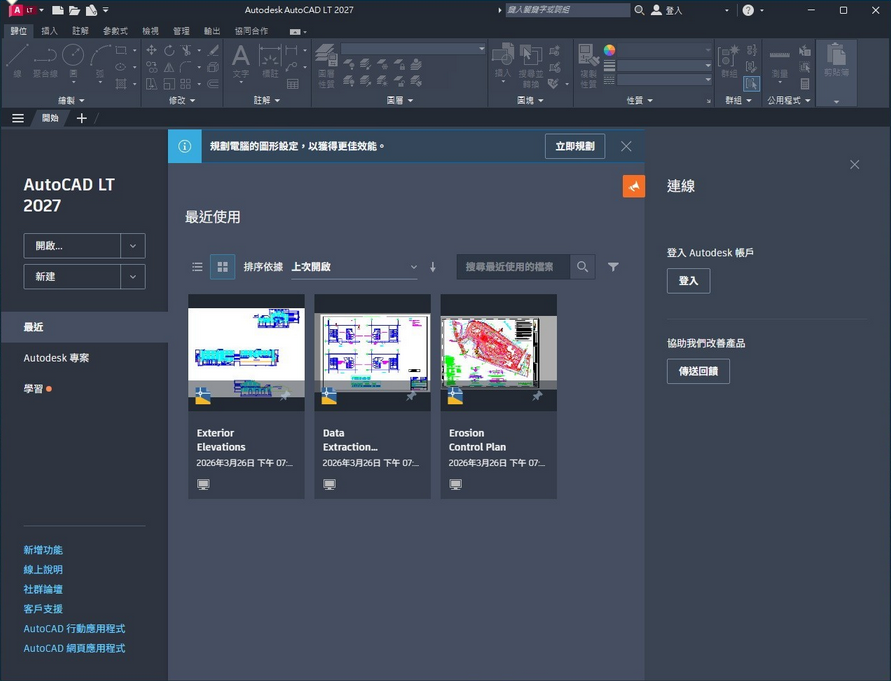
Task: Select the Line (線) drawing tool
Action: click(17, 60)
